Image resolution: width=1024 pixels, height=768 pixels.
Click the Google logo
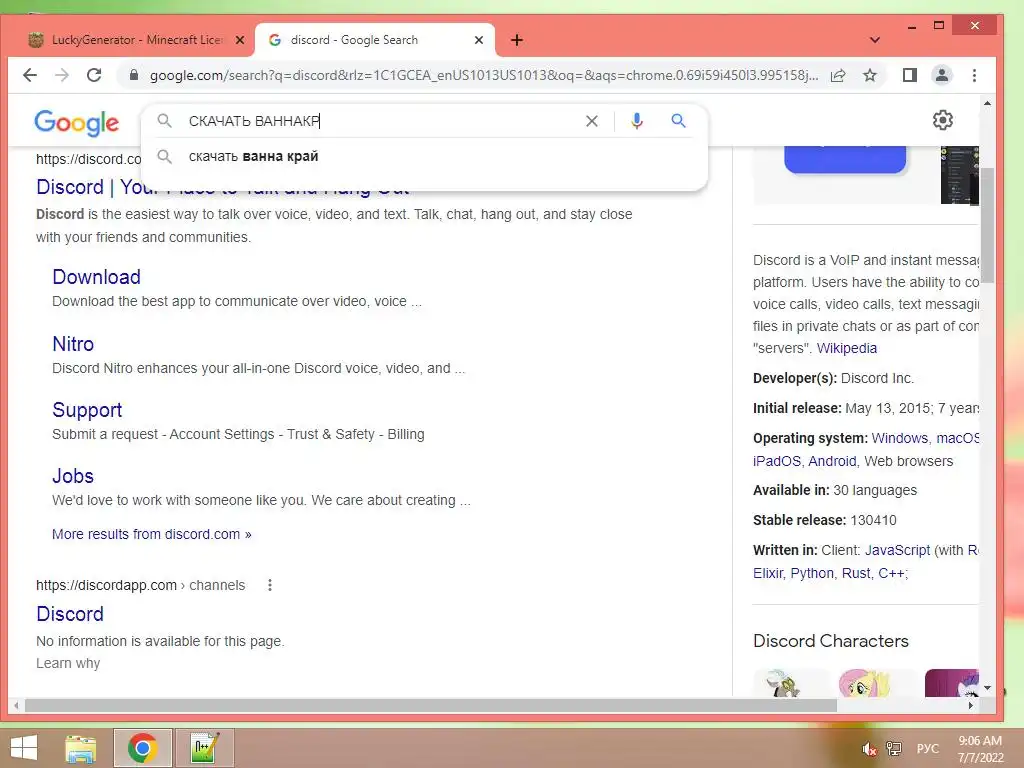point(76,123)
